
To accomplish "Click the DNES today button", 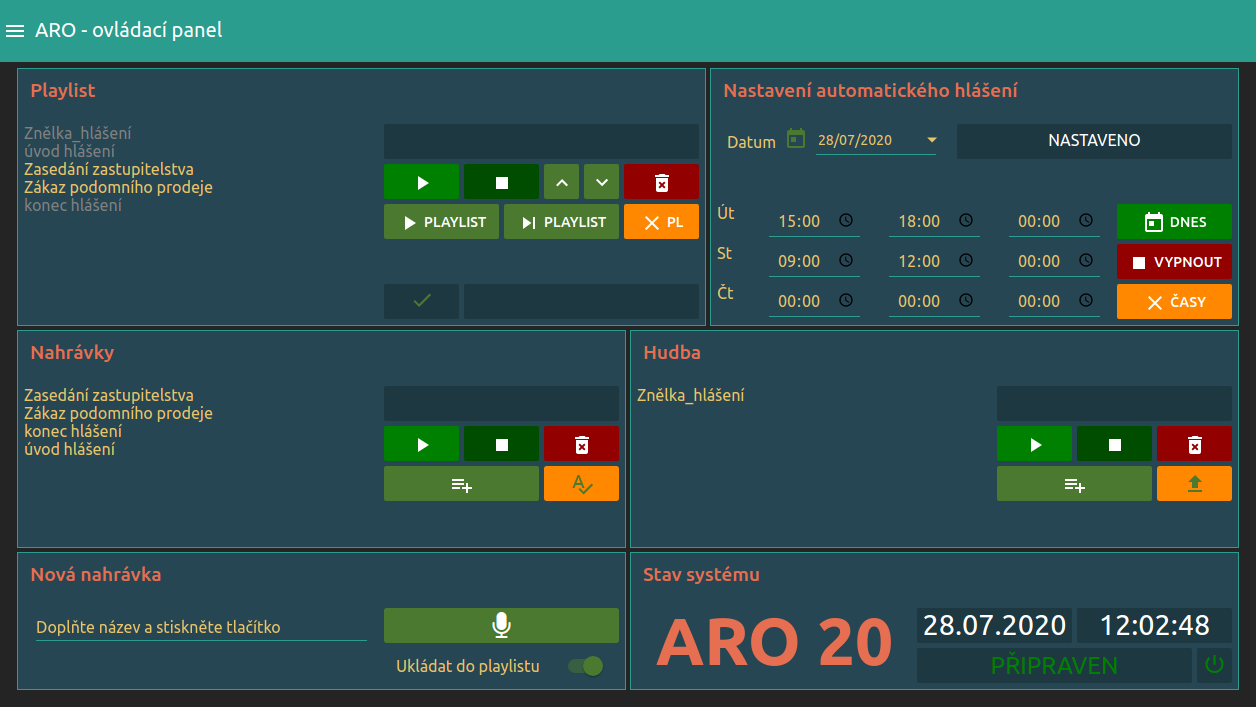I will (1174, 222).
